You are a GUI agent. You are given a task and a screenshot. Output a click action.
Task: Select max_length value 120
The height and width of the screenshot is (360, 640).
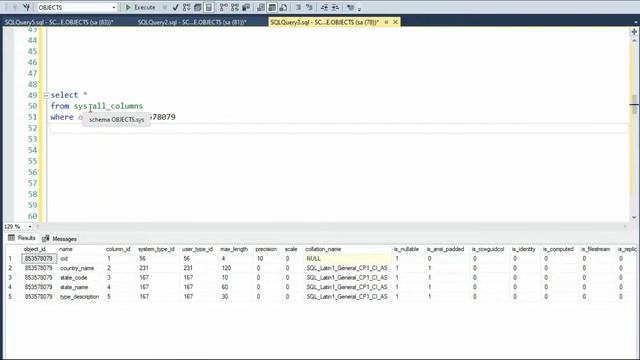[235, 268]
